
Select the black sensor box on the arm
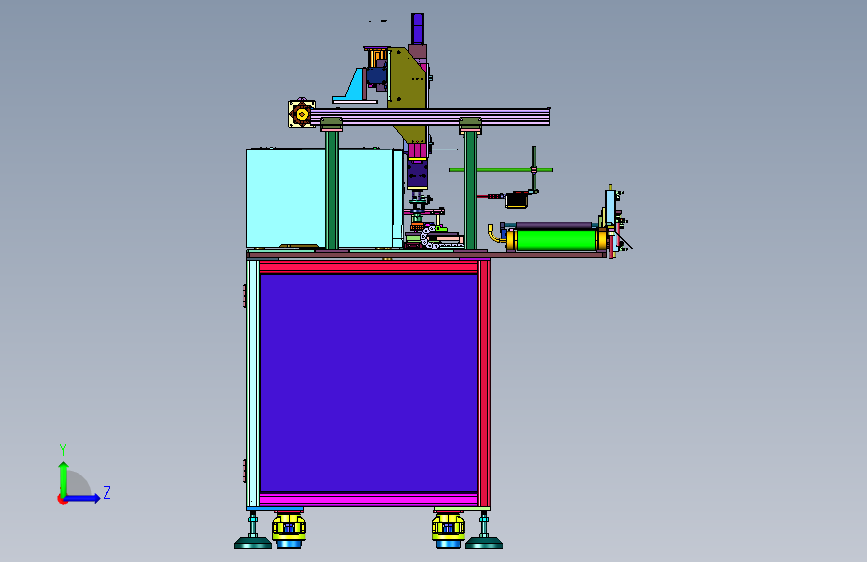(x=516, y=200)
